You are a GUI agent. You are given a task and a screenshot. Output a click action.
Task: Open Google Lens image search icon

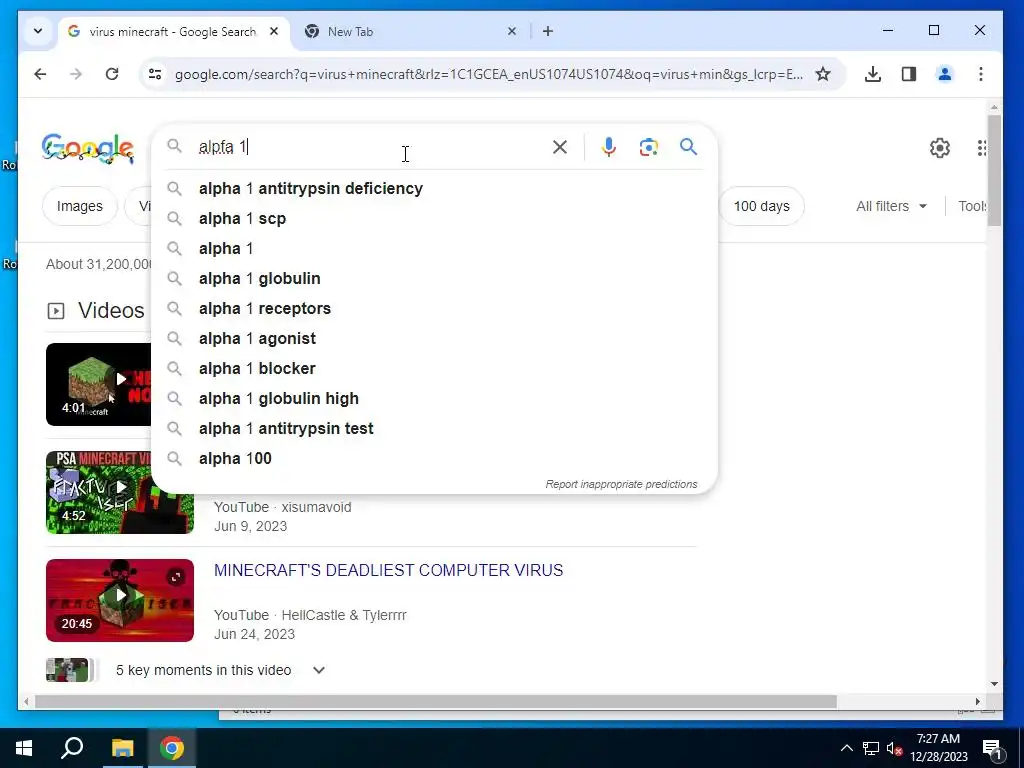[x=648, y=147]
